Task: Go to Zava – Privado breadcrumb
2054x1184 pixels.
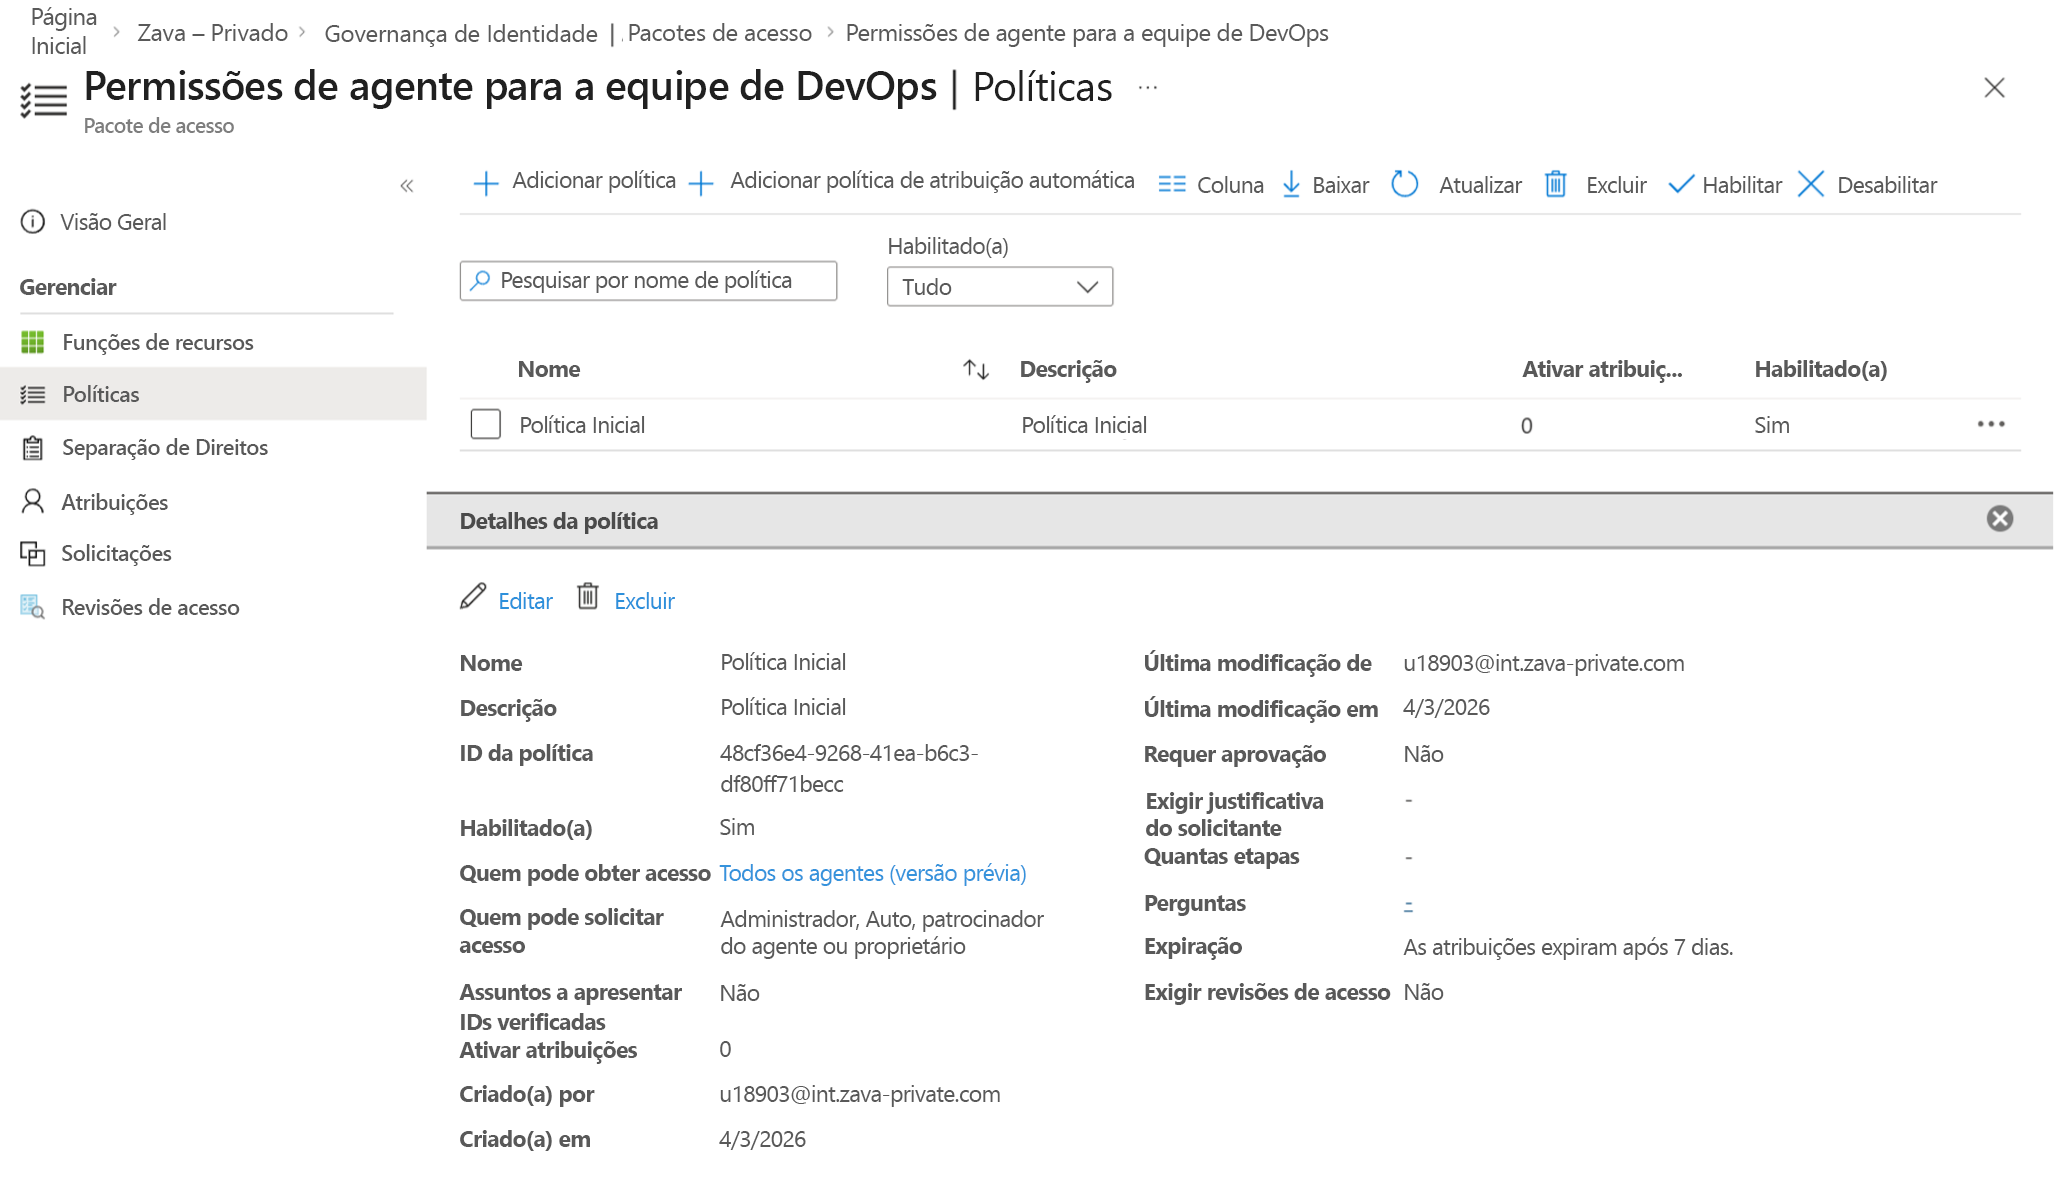Action: [x=213, y=33]
